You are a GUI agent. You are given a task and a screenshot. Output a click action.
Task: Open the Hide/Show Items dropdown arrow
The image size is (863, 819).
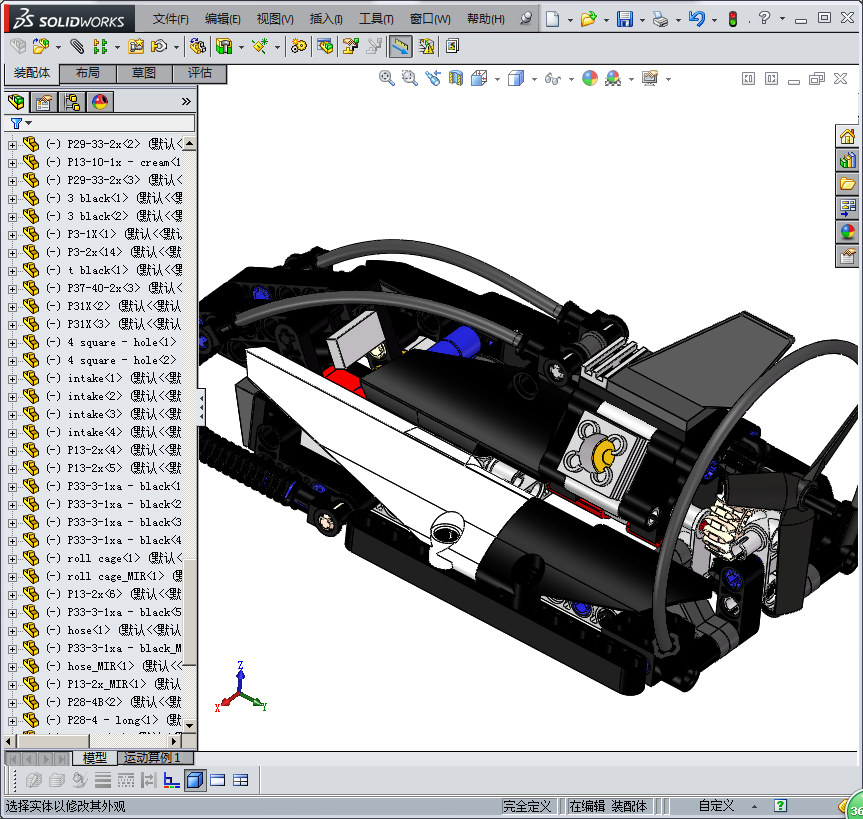[571, 79]
